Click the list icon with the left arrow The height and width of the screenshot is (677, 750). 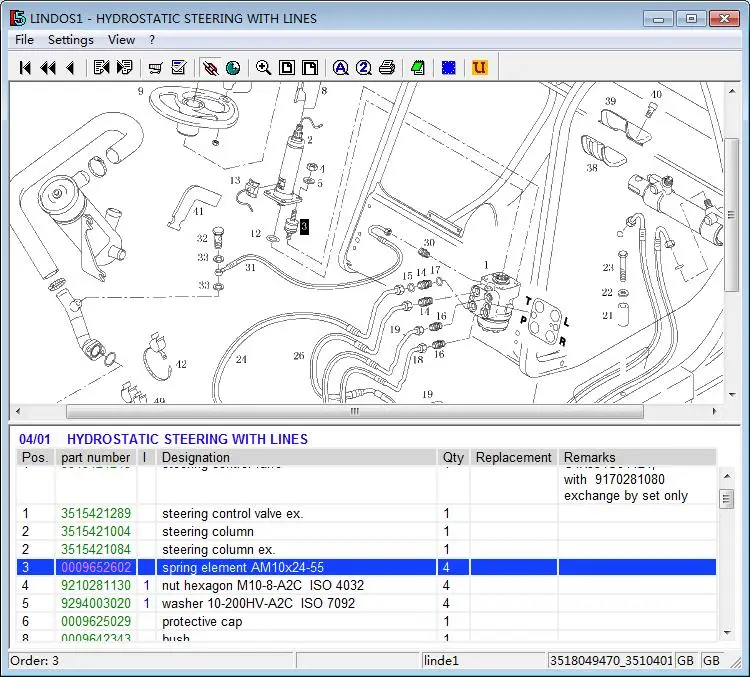tap(101, 67)
